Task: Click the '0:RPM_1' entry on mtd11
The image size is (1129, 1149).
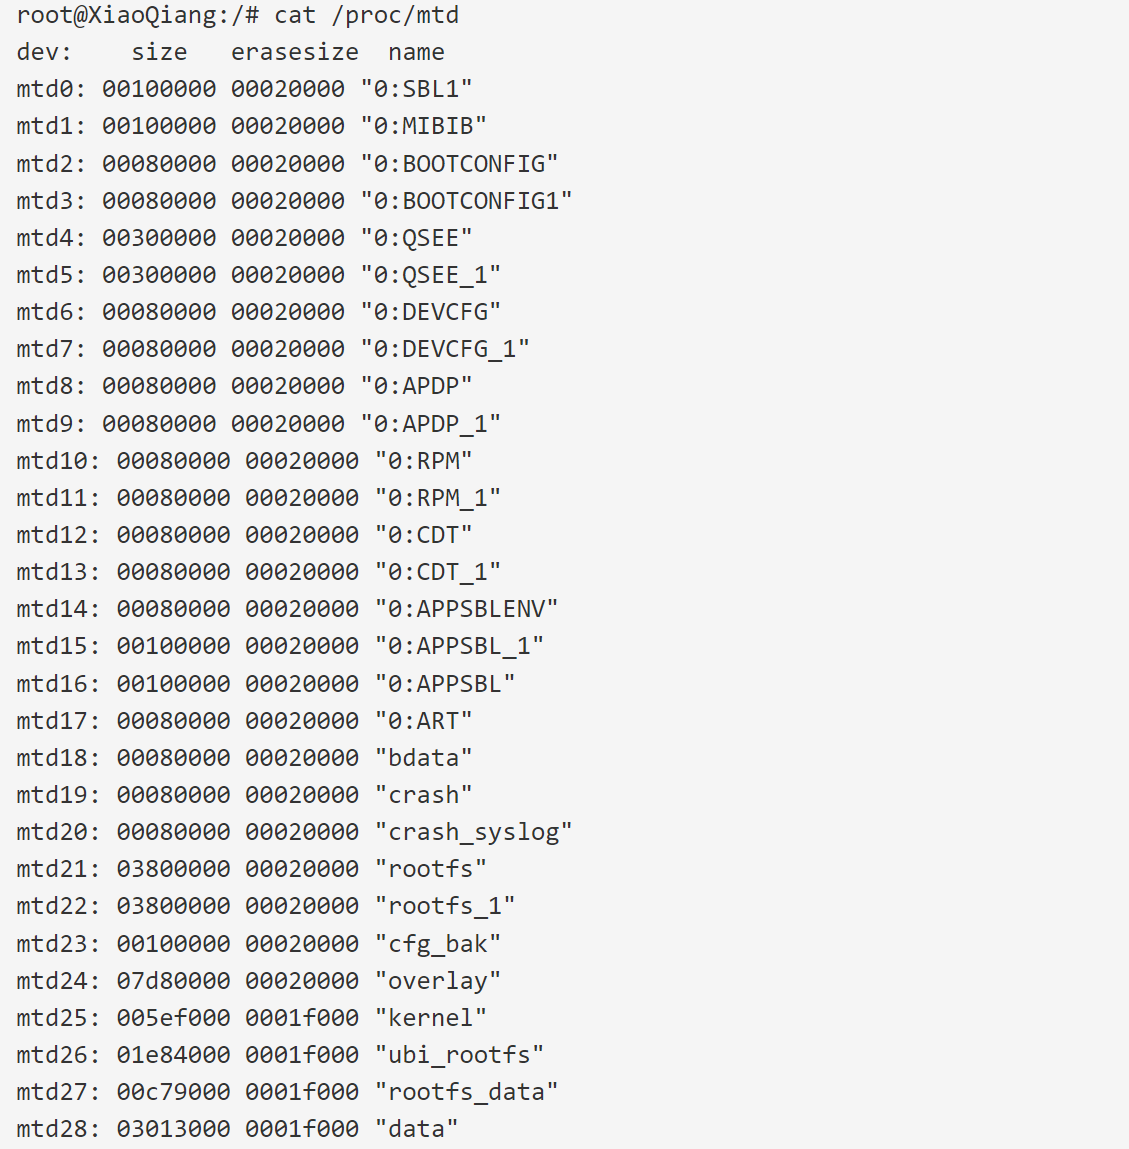Action: pyautogui.click(x=438, y=498)
